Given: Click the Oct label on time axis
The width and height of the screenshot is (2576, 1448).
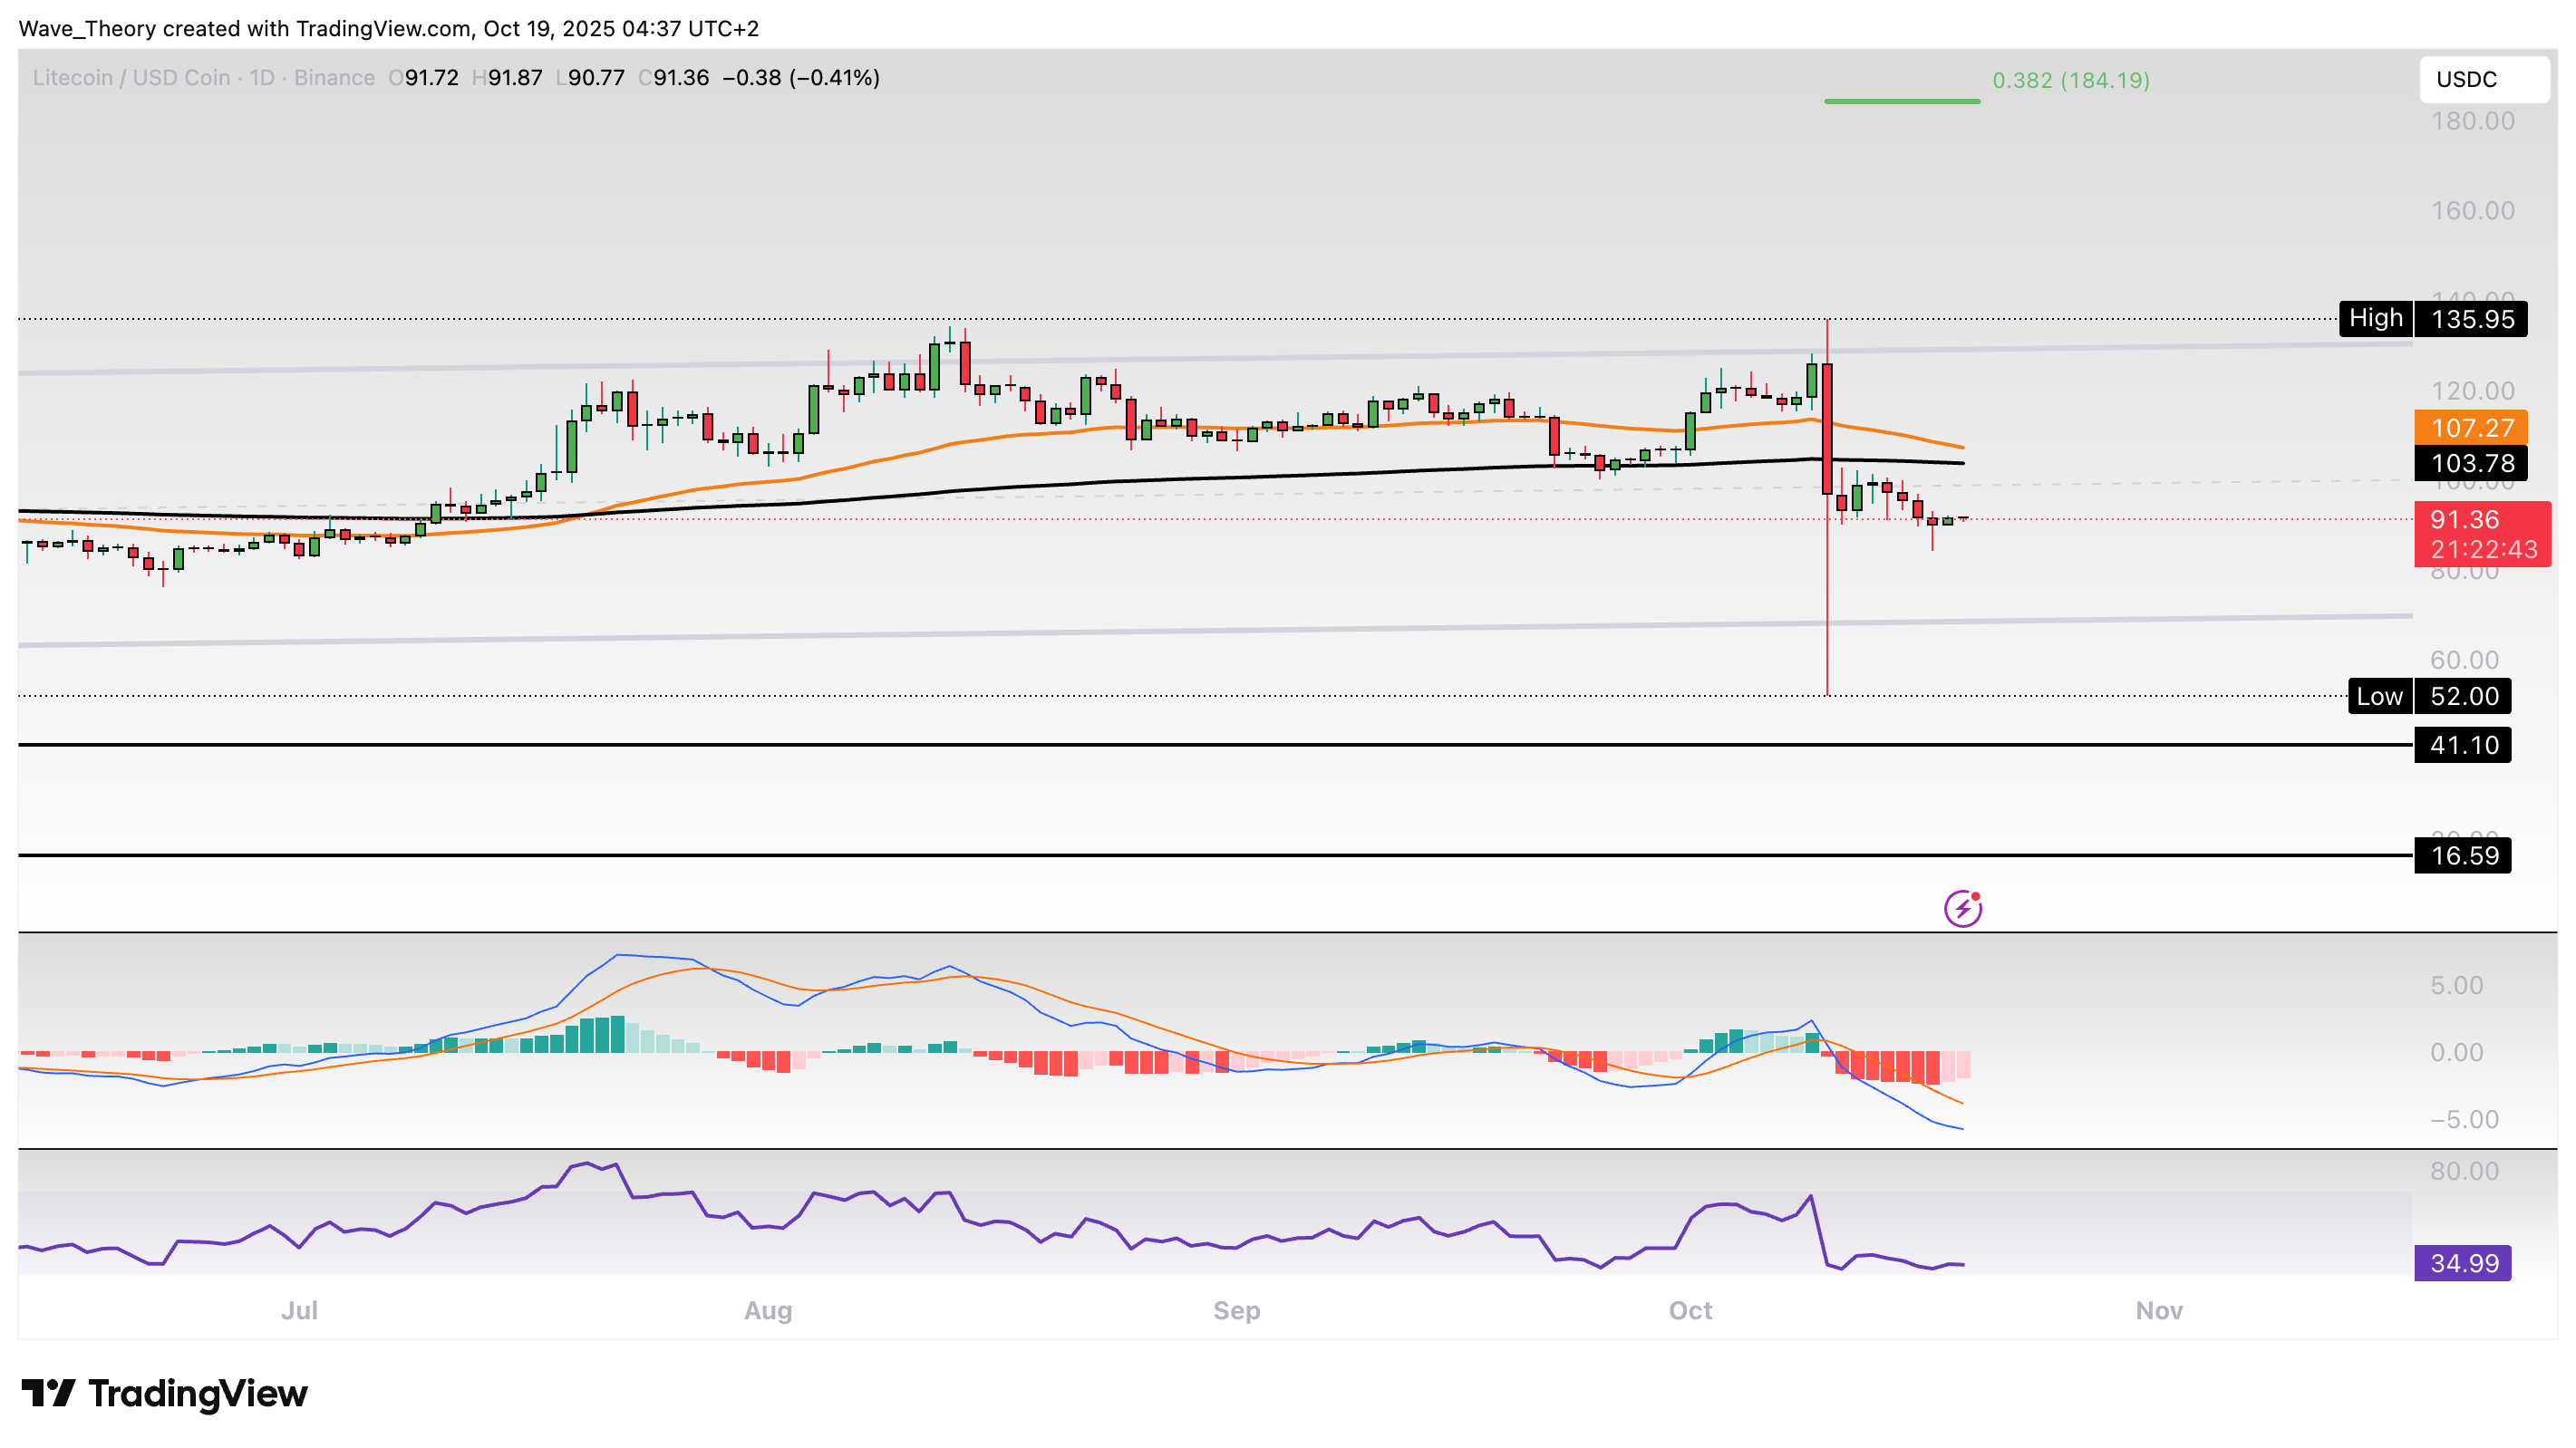Looking at the screenshot, I should [x=1690, y=1310].
